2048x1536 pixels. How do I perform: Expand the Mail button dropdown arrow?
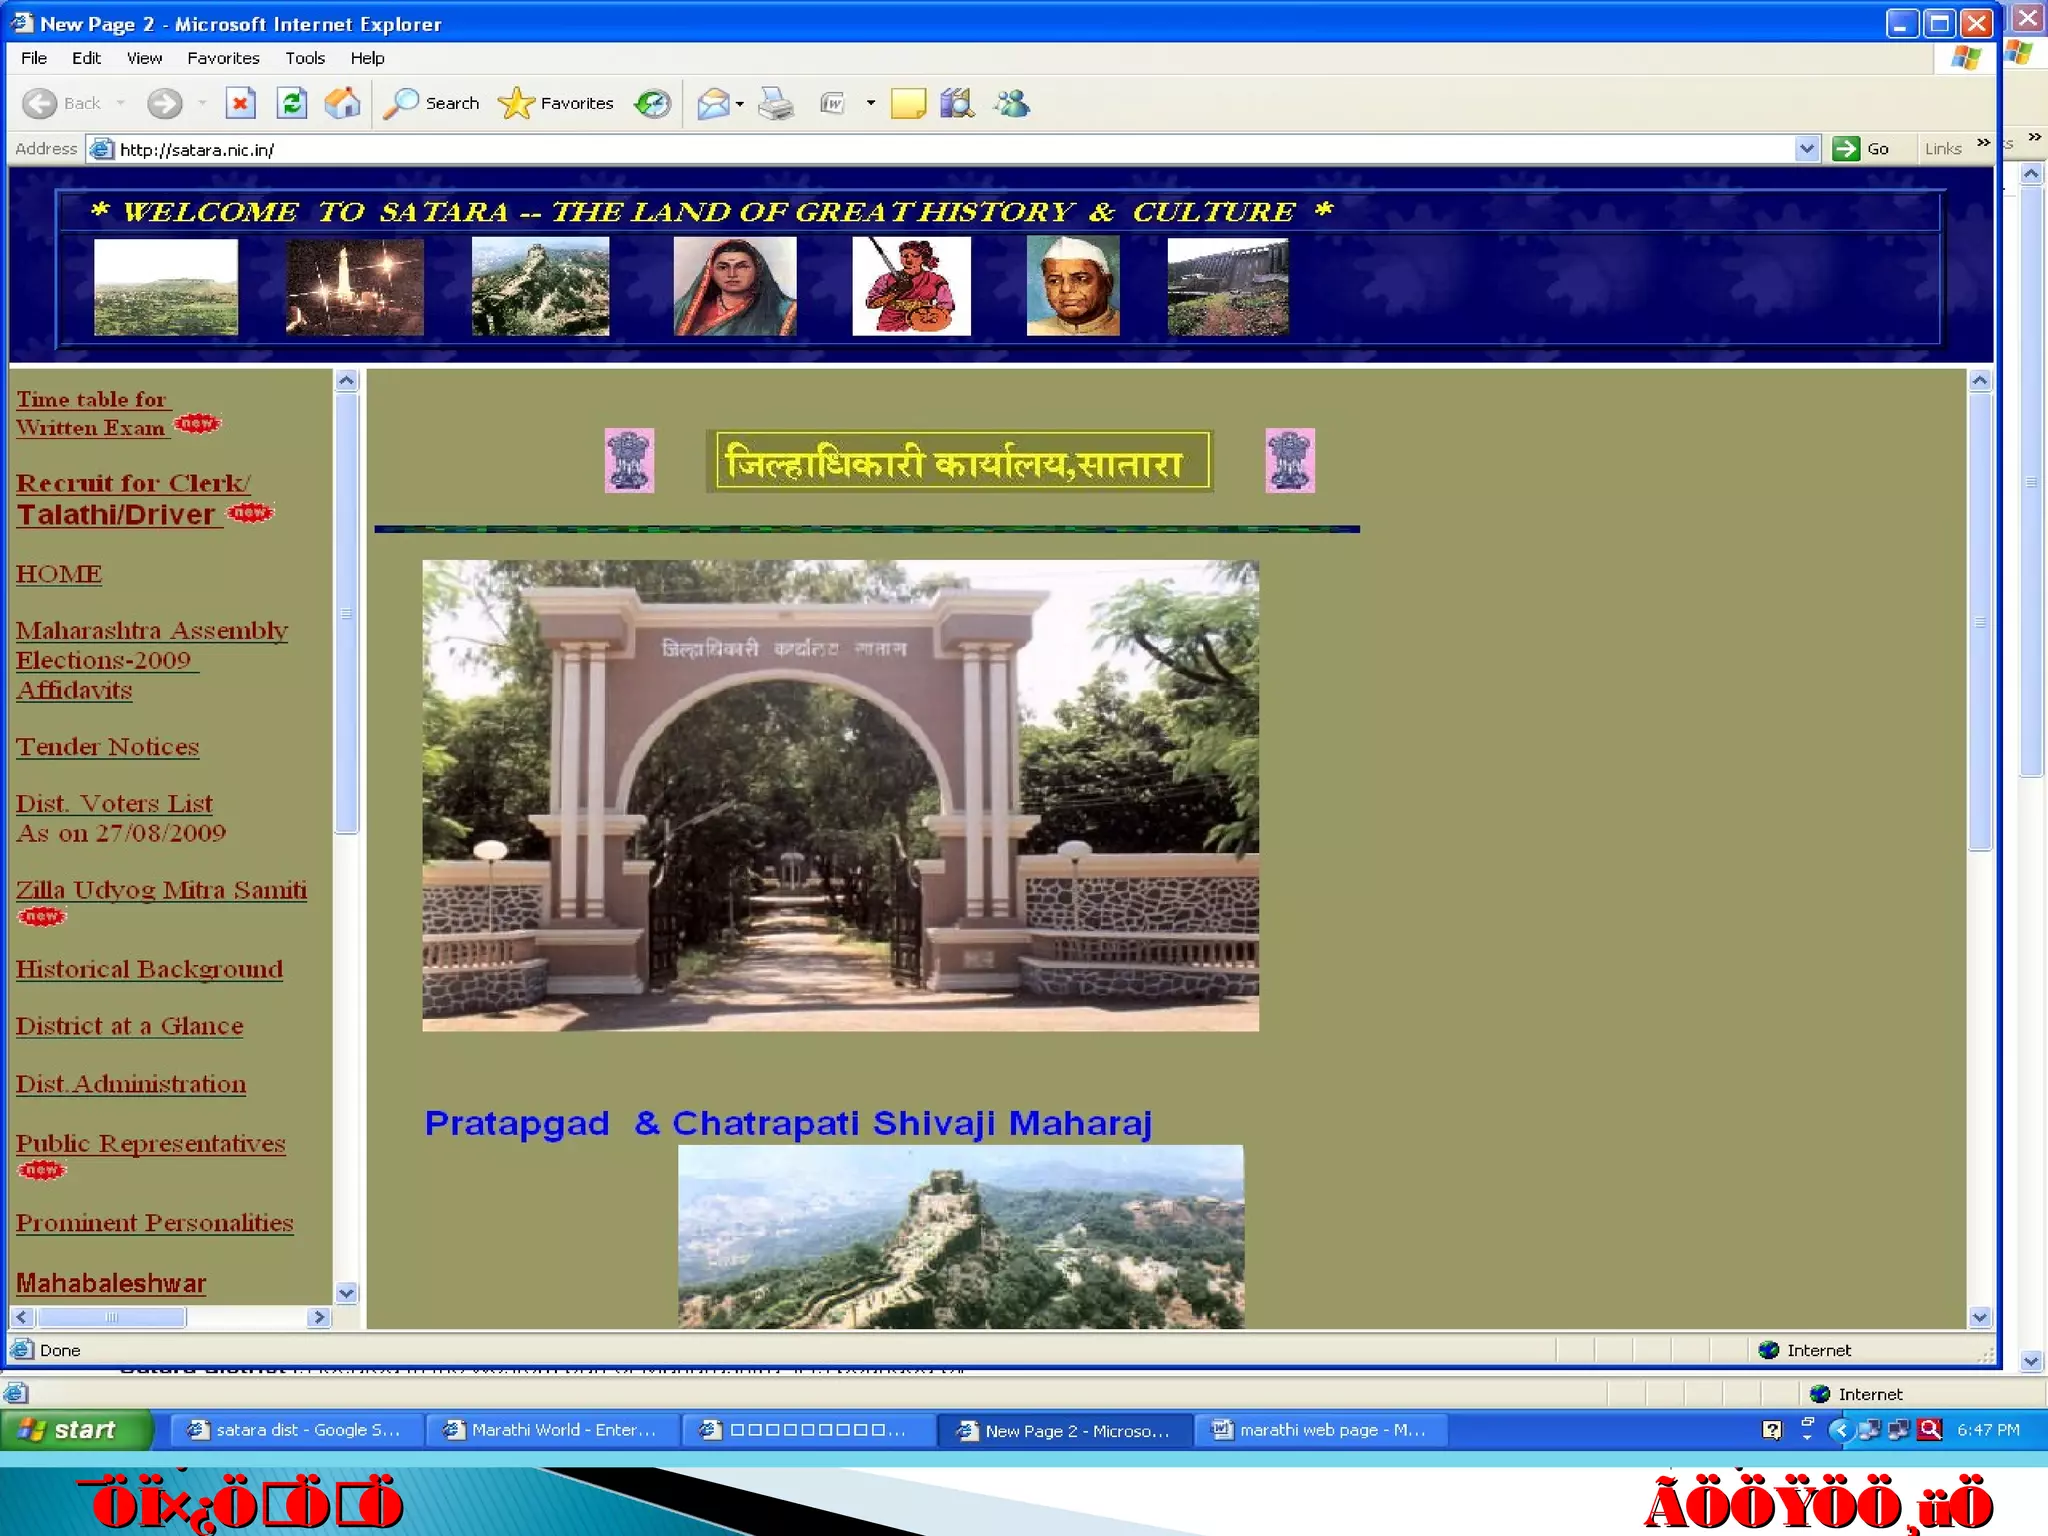click(x=740, y=104)
